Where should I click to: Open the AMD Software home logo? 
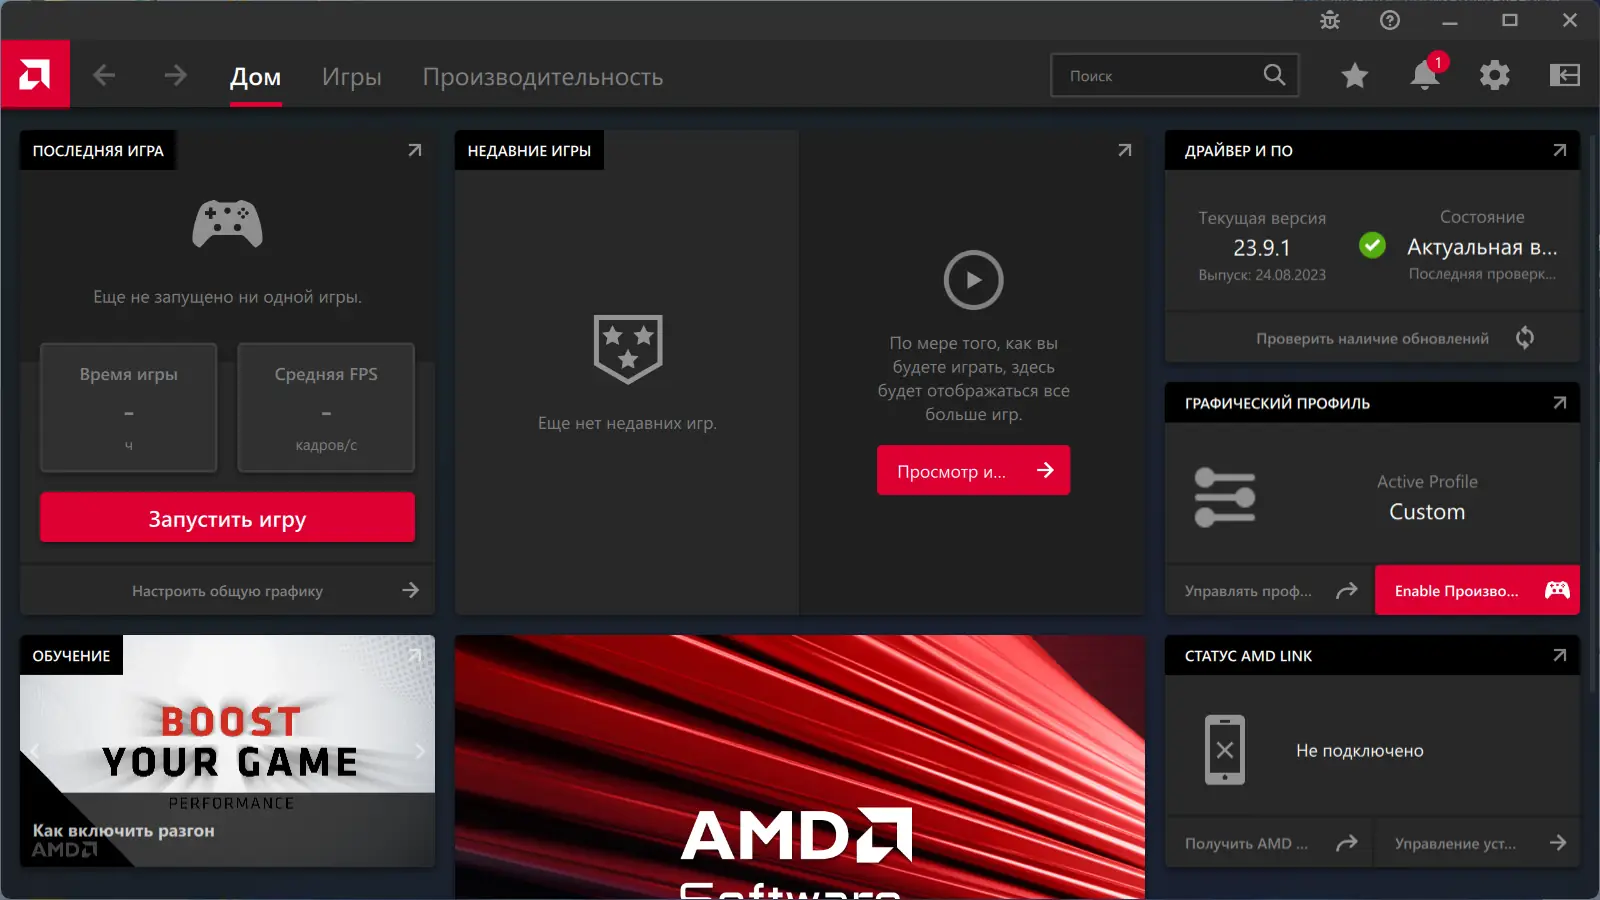[35, 75]
